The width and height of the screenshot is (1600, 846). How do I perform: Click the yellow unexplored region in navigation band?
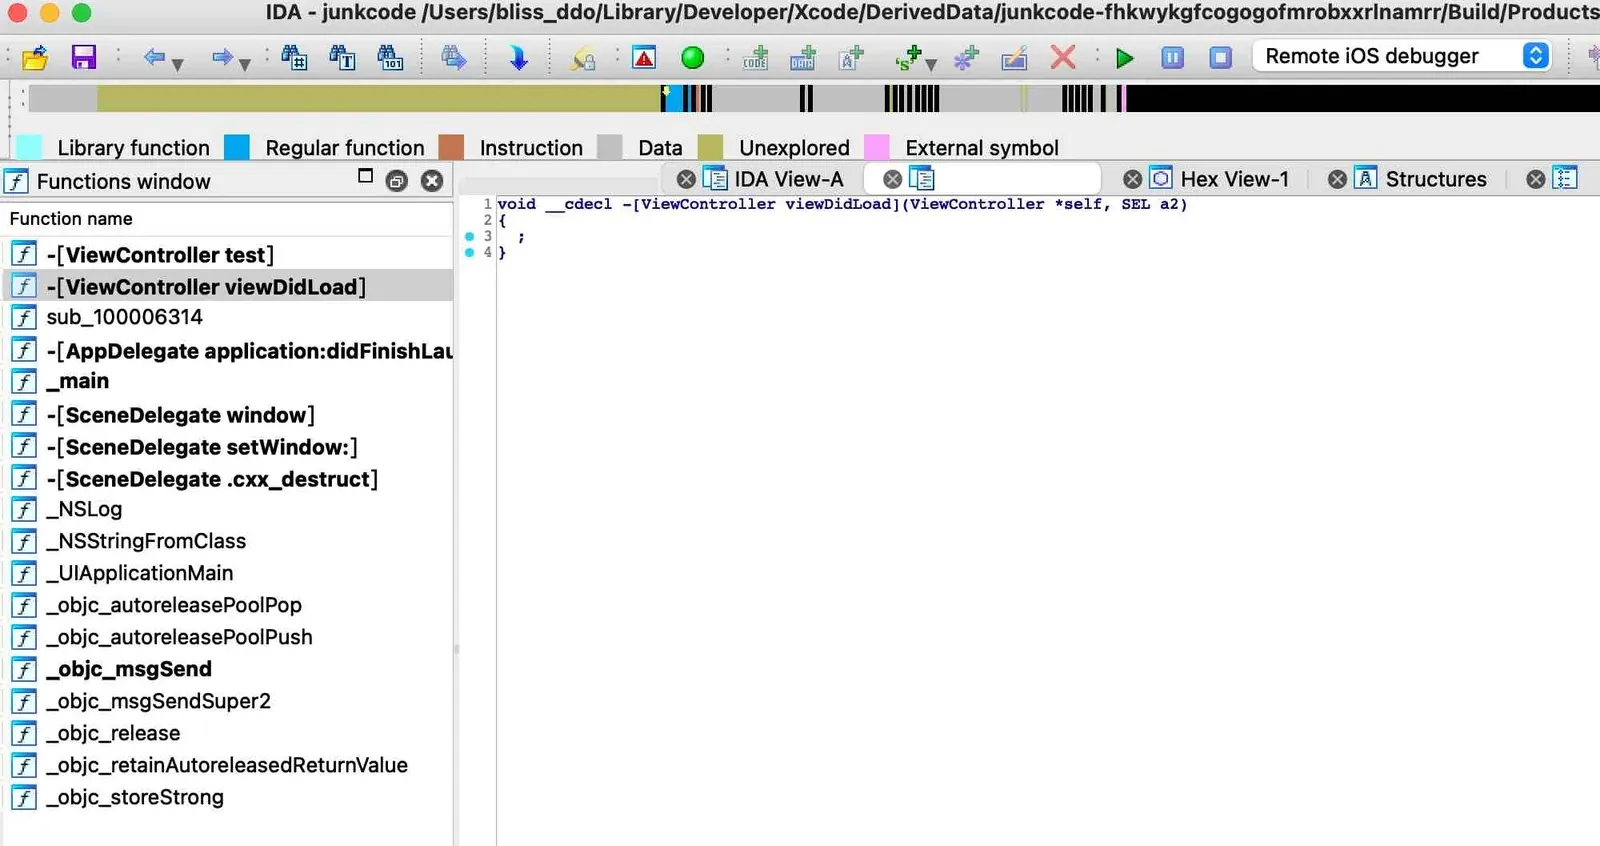[x=378, y=98]
